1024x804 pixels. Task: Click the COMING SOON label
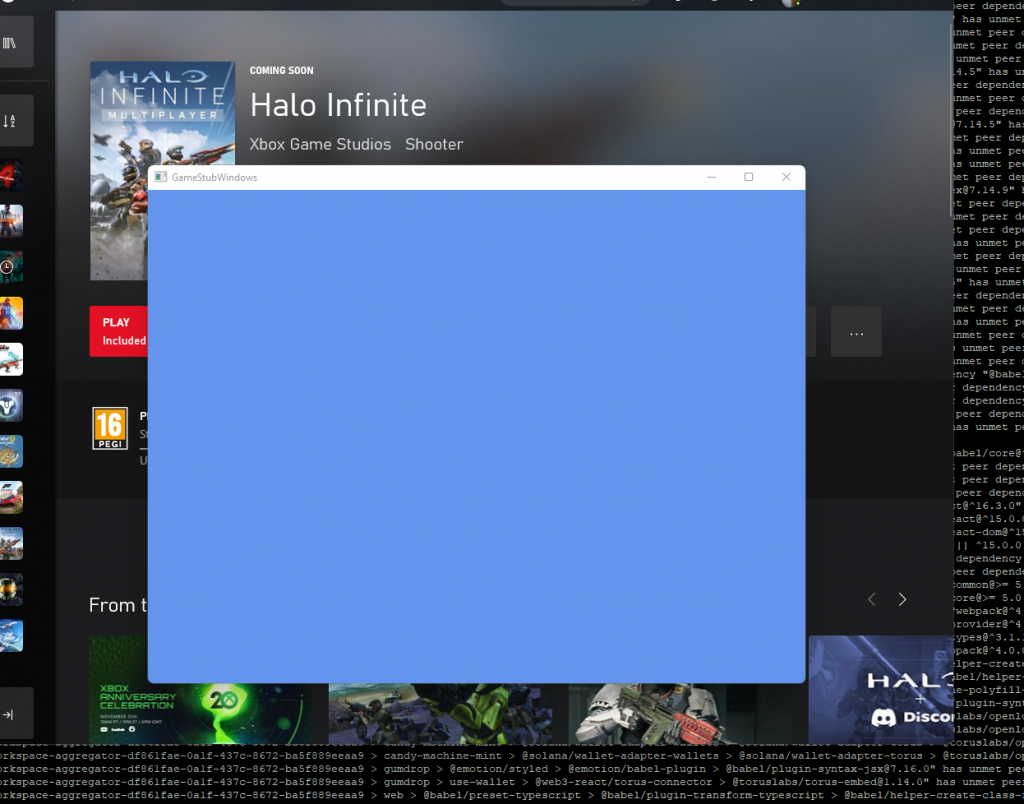coord(281,71)
